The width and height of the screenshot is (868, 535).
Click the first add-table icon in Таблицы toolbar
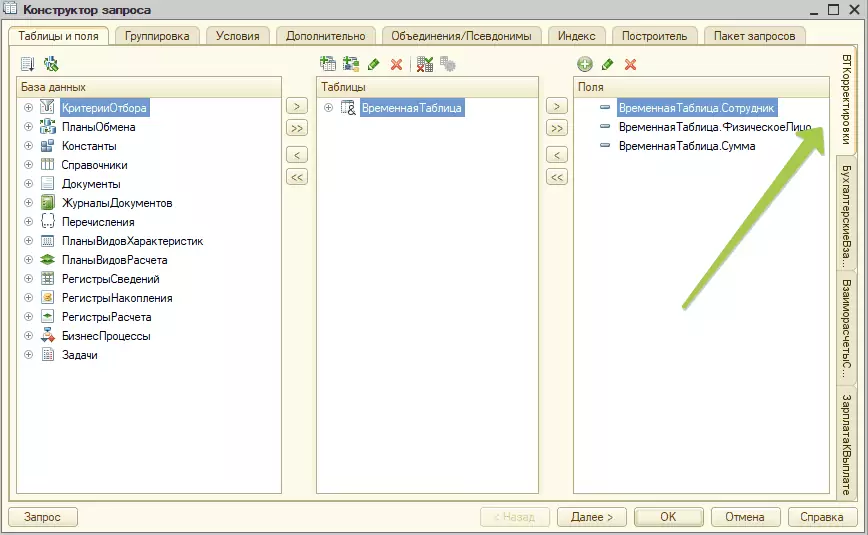point(328,64)
